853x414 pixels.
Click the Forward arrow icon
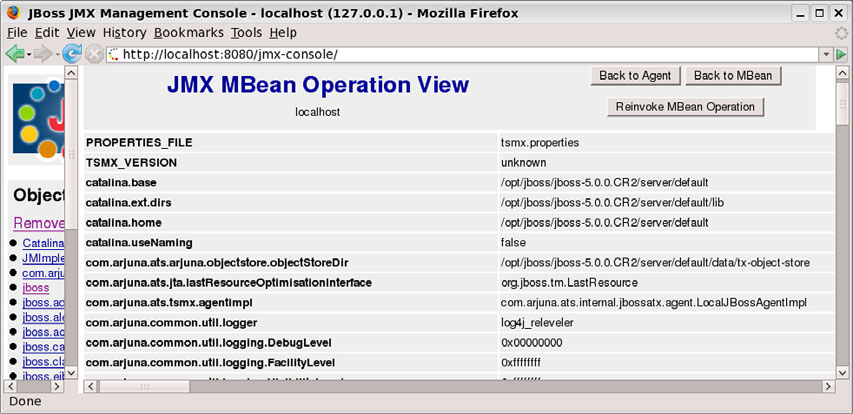42,53
